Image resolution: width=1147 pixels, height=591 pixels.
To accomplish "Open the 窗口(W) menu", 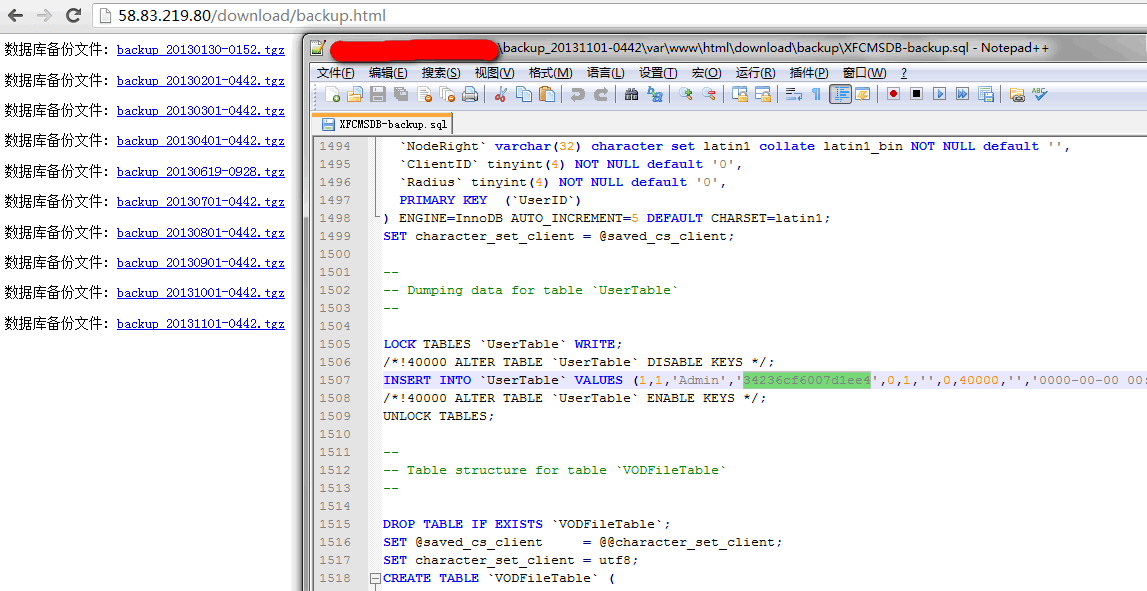I will pyautogui.click(x=865, y=72).
